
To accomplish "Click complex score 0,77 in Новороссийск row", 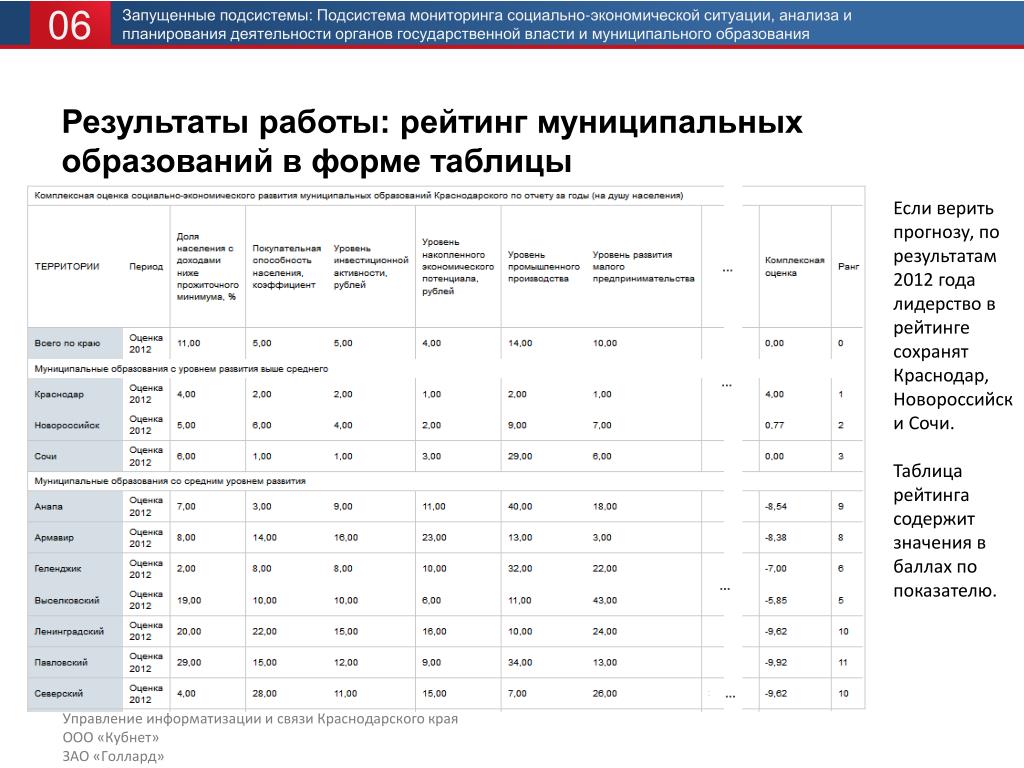I will click(x=774, y=425).
